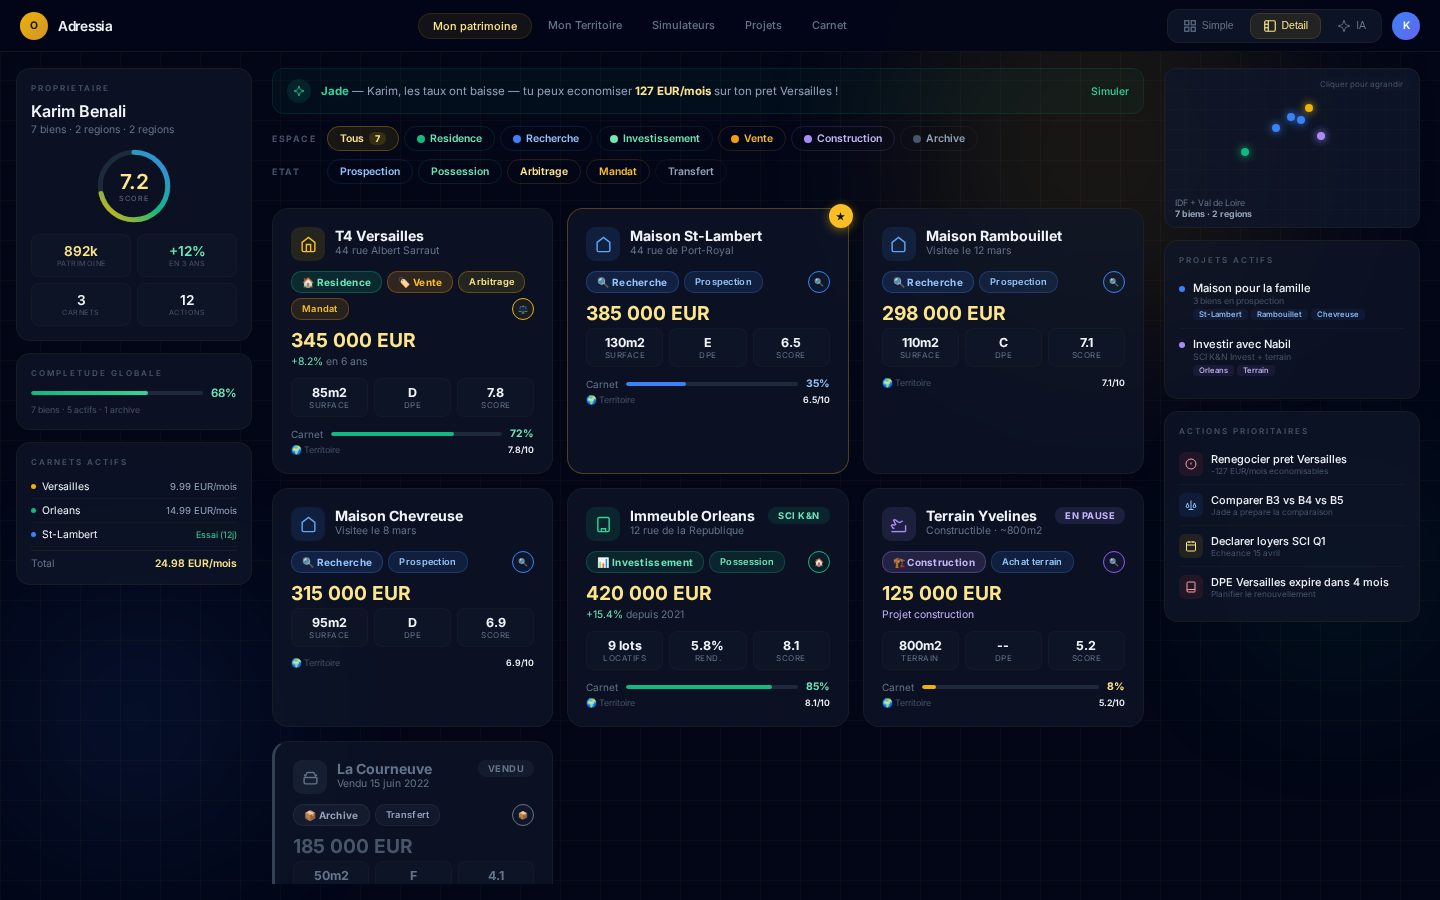1440x900 pixels.
Task: Toggle the Residence espace filter
Action: click(x=449, y=139)
